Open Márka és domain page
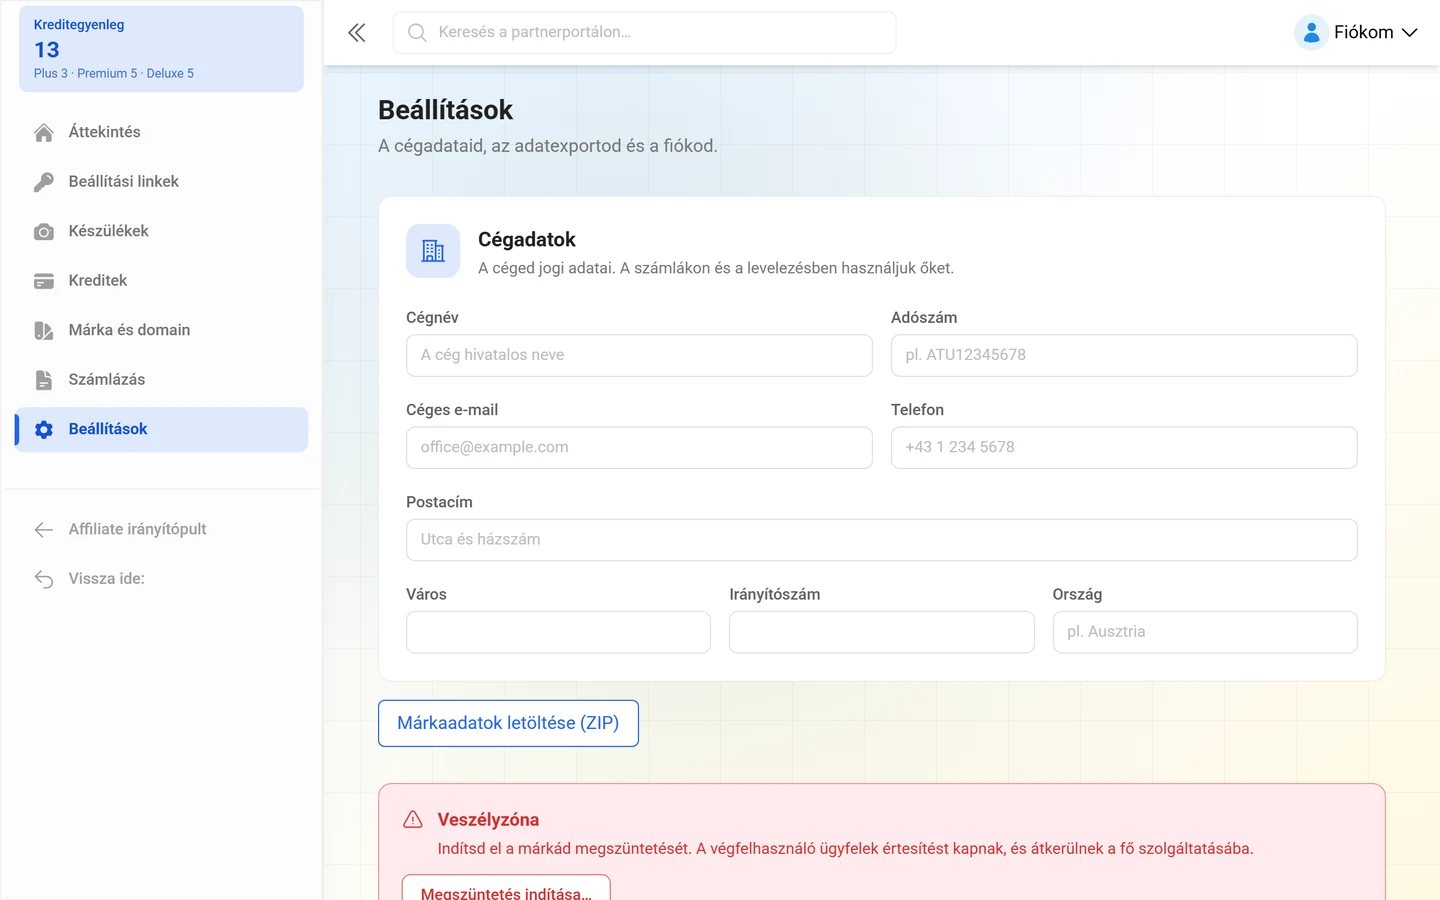1440x900 pixels. tap(161, 330)
